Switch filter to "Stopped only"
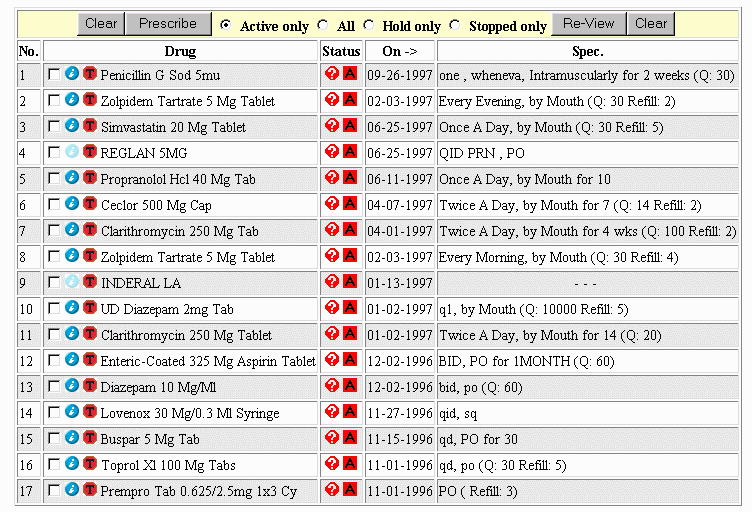Viewport: 752px width, 512px height. pos(455,25)
